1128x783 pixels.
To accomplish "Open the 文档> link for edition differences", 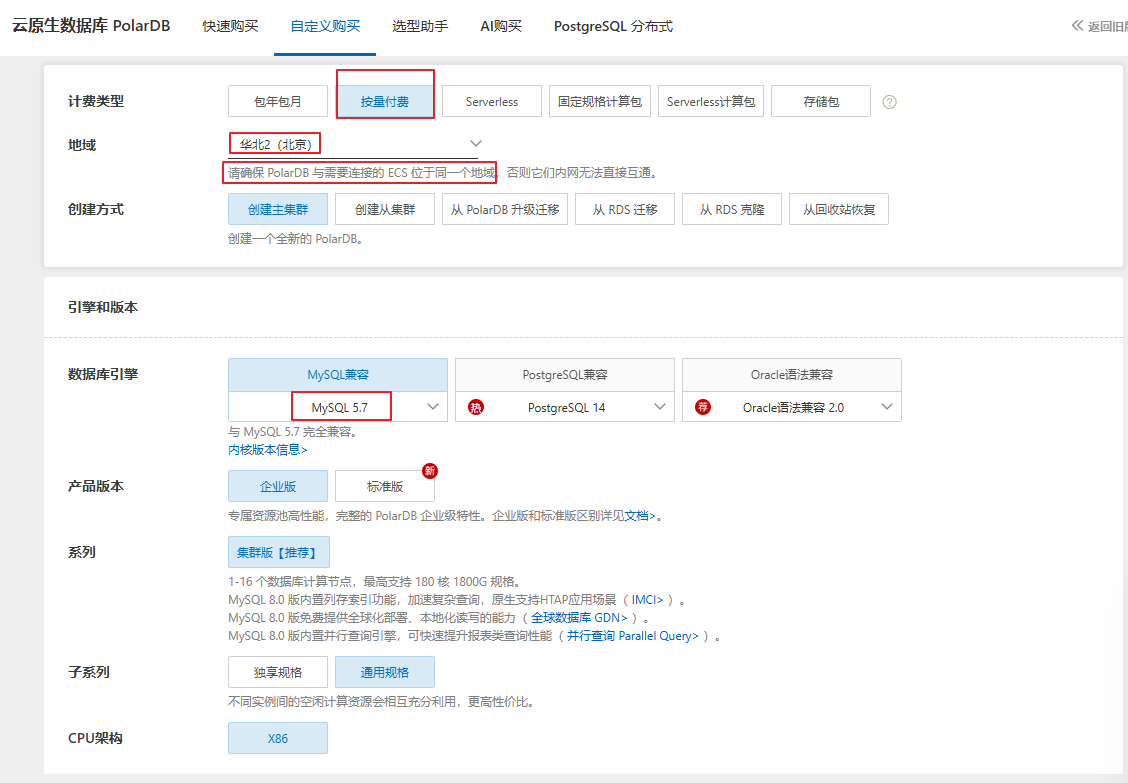I will [x=640, y=516].
